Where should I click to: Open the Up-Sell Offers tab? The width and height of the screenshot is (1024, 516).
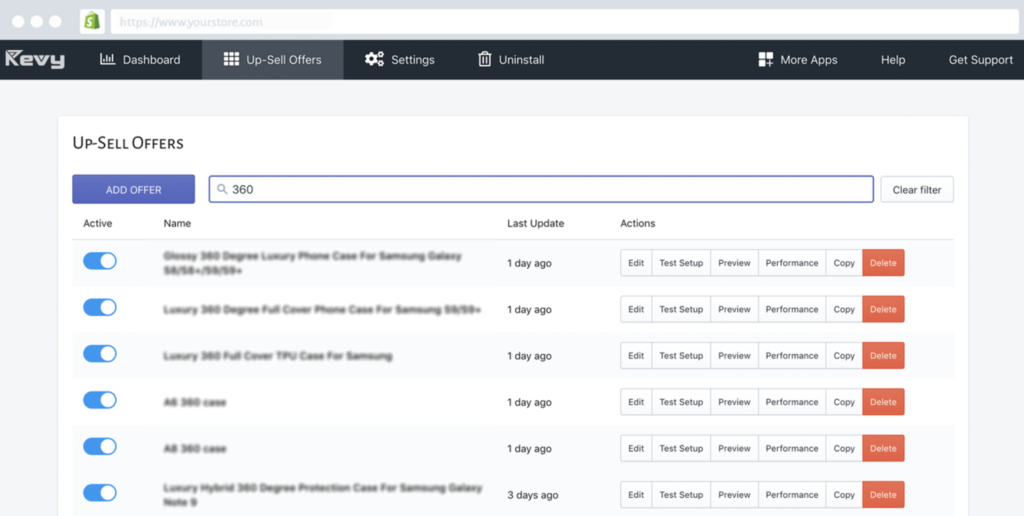pyautogui.click(x=272, y=59)
